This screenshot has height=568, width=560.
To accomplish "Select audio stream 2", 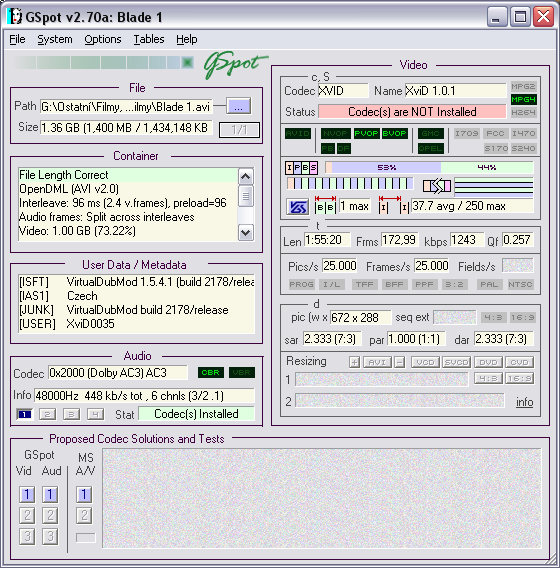I will [47, 414].
